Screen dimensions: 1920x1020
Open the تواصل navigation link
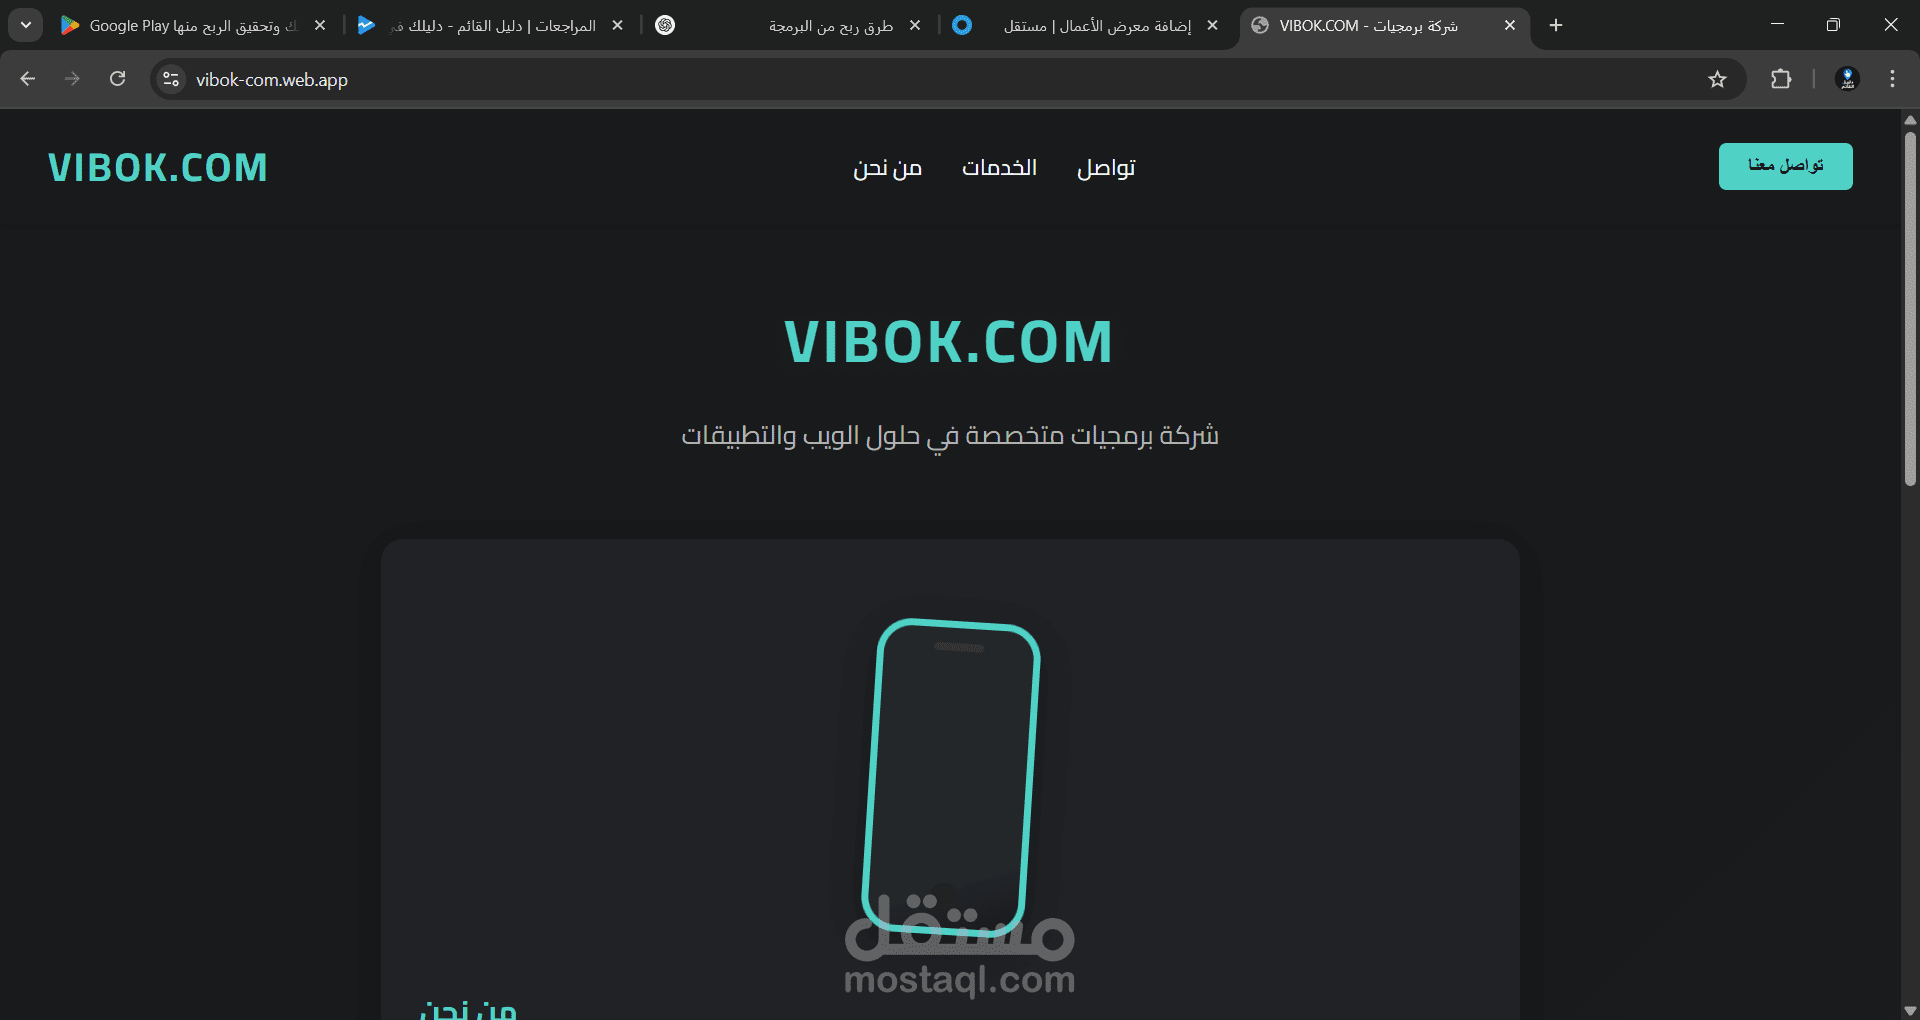click(1106, 168)
